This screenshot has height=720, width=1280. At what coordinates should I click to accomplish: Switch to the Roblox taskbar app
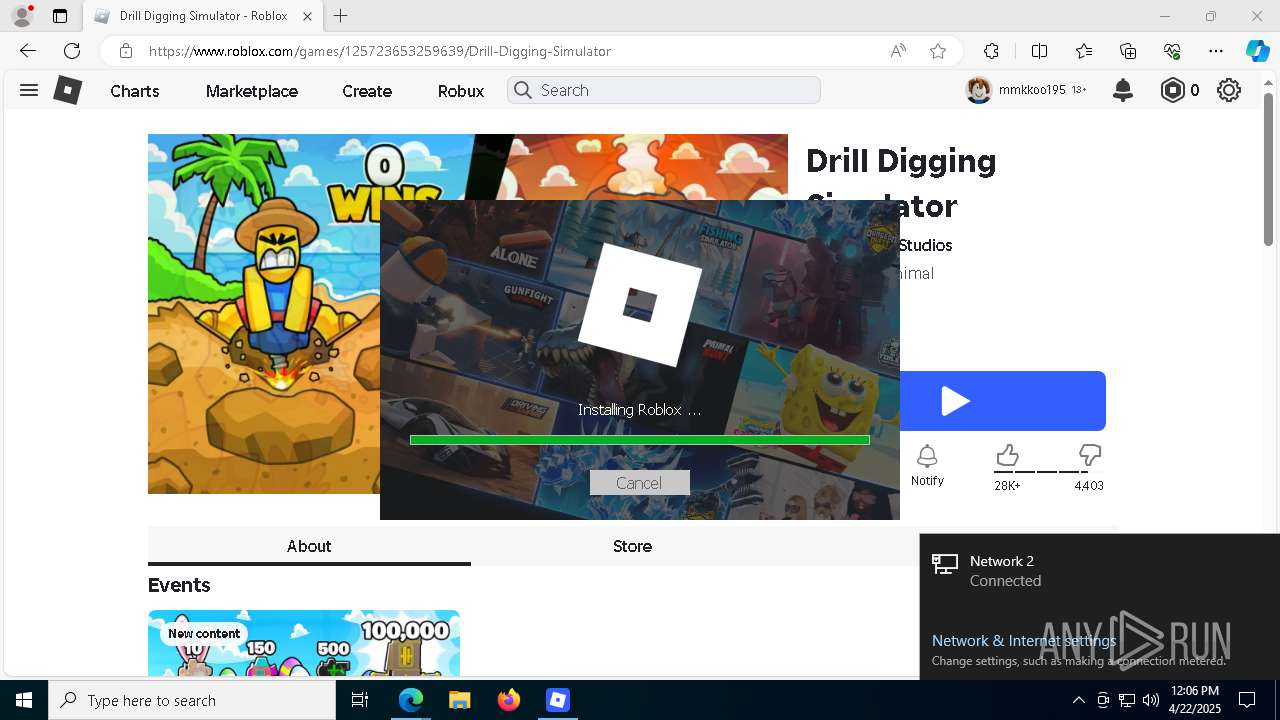[x=557, y=700]
